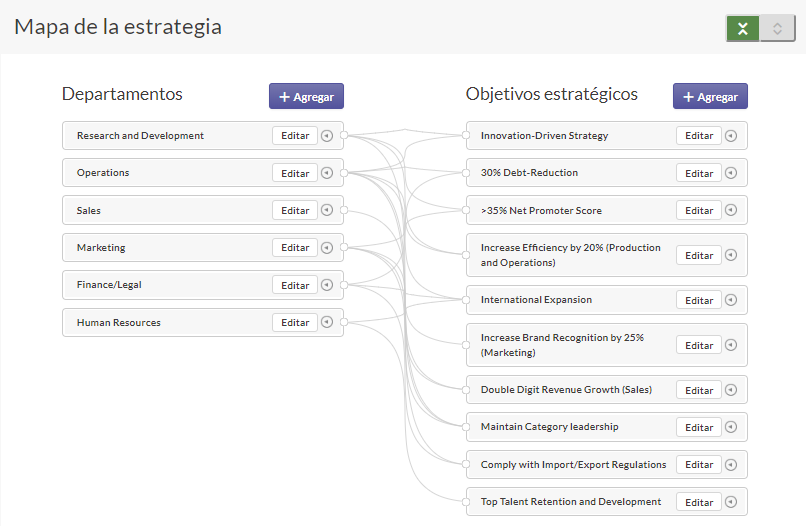Click the arrow icon on the Sales row

pyautogui.click(x=327, y=211)
